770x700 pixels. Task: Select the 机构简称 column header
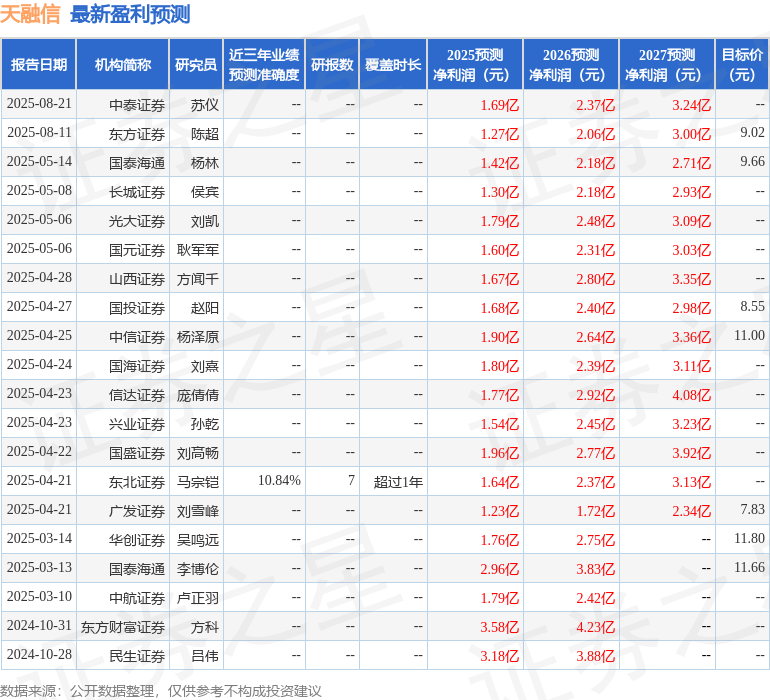coord(123,65)
